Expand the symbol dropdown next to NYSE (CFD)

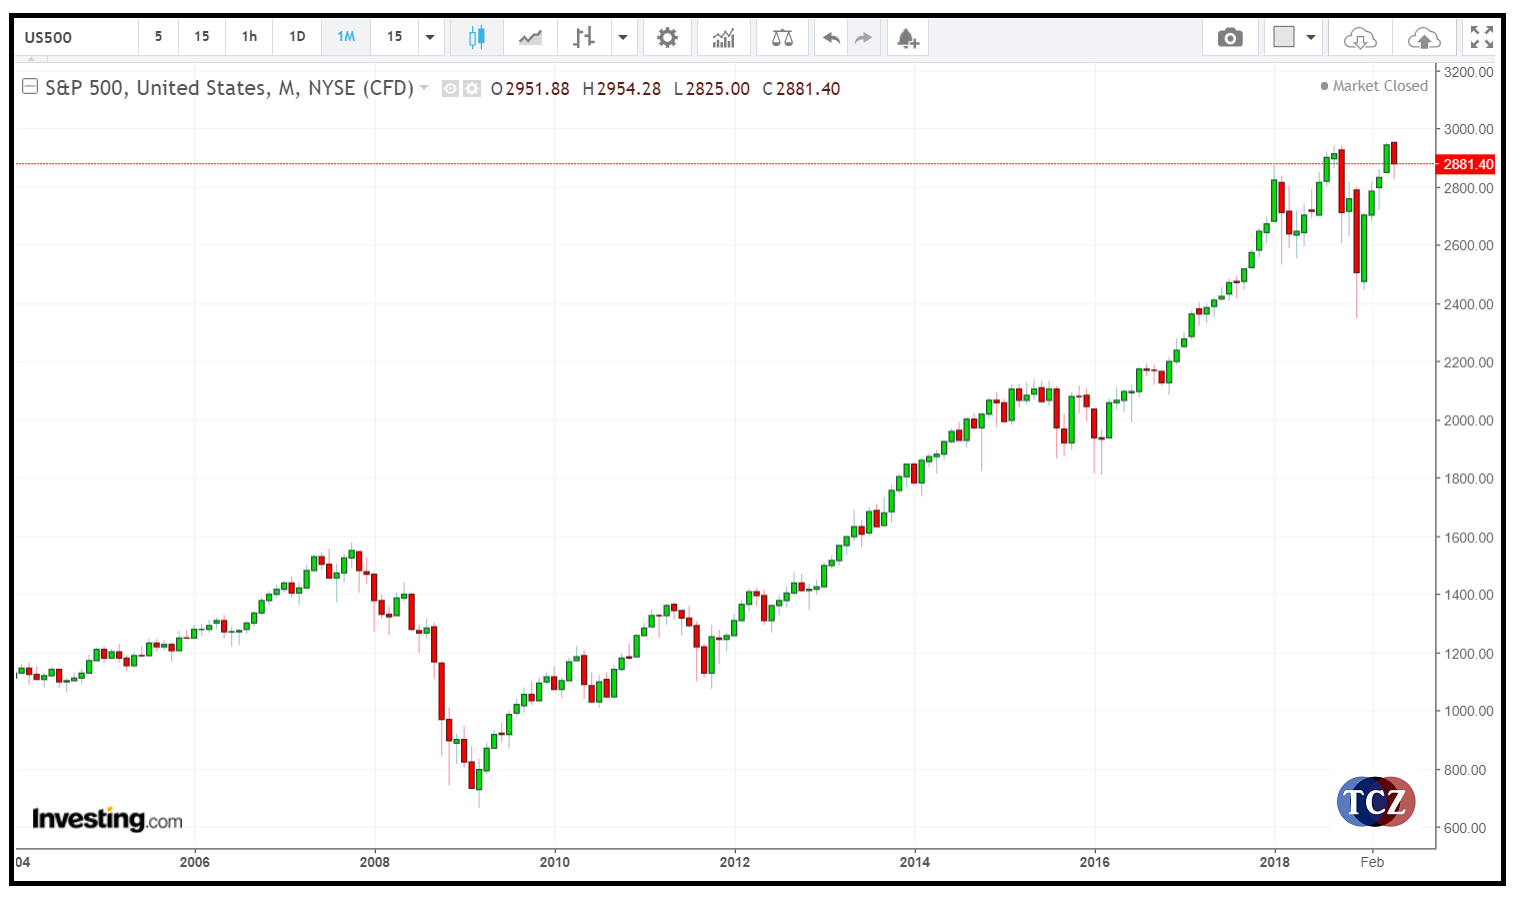425,89
